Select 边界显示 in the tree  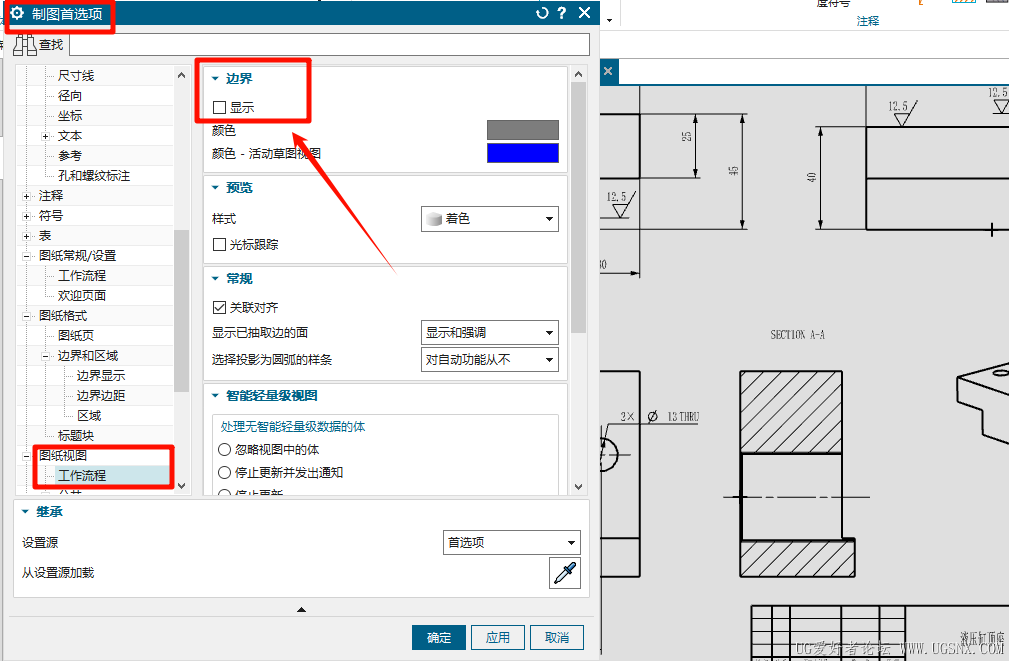tap(100, 375)
